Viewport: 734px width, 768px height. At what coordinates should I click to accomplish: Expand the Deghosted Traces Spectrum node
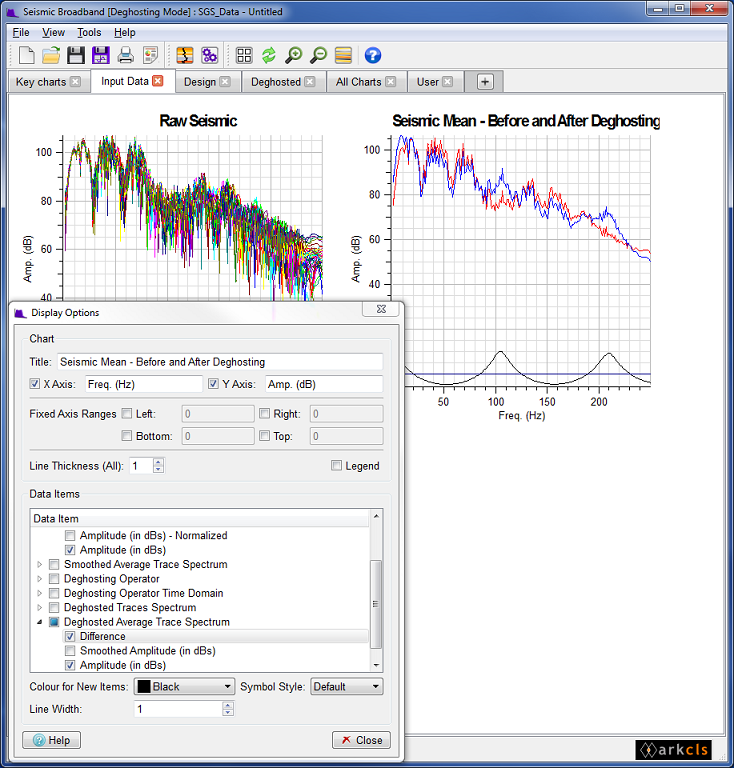point(40,608)
